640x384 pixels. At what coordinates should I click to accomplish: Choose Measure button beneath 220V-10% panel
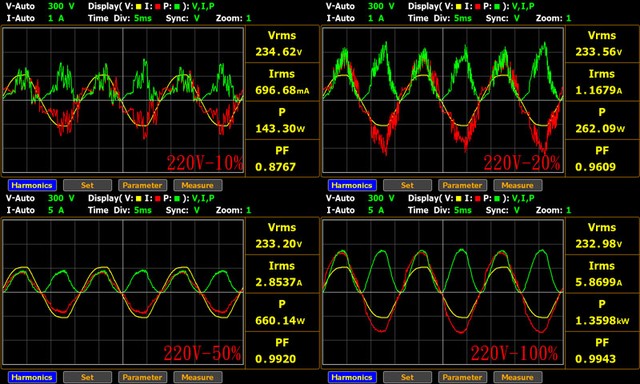click(198, 185)
